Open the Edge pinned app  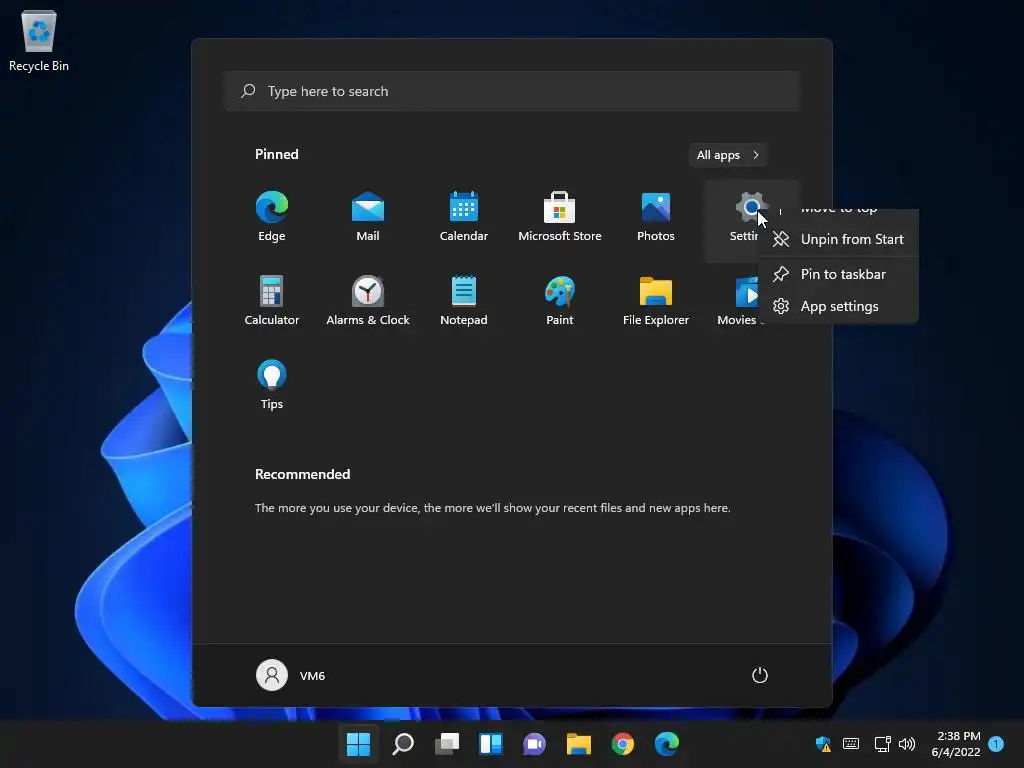click(x=272, y=216)
